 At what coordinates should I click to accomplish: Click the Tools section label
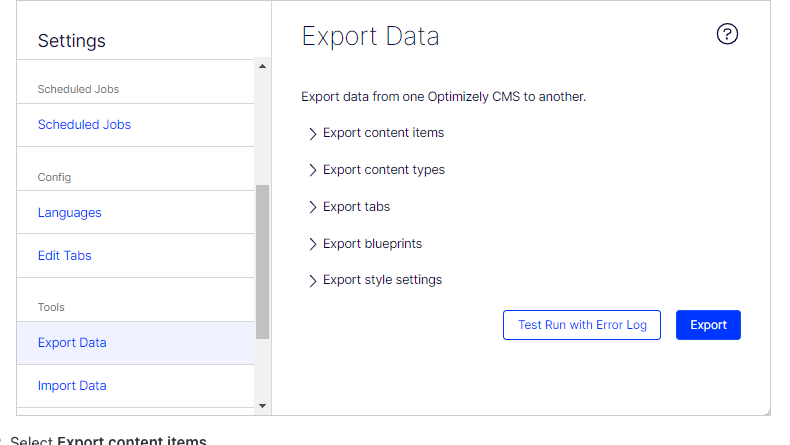click(x=51, y=307)
